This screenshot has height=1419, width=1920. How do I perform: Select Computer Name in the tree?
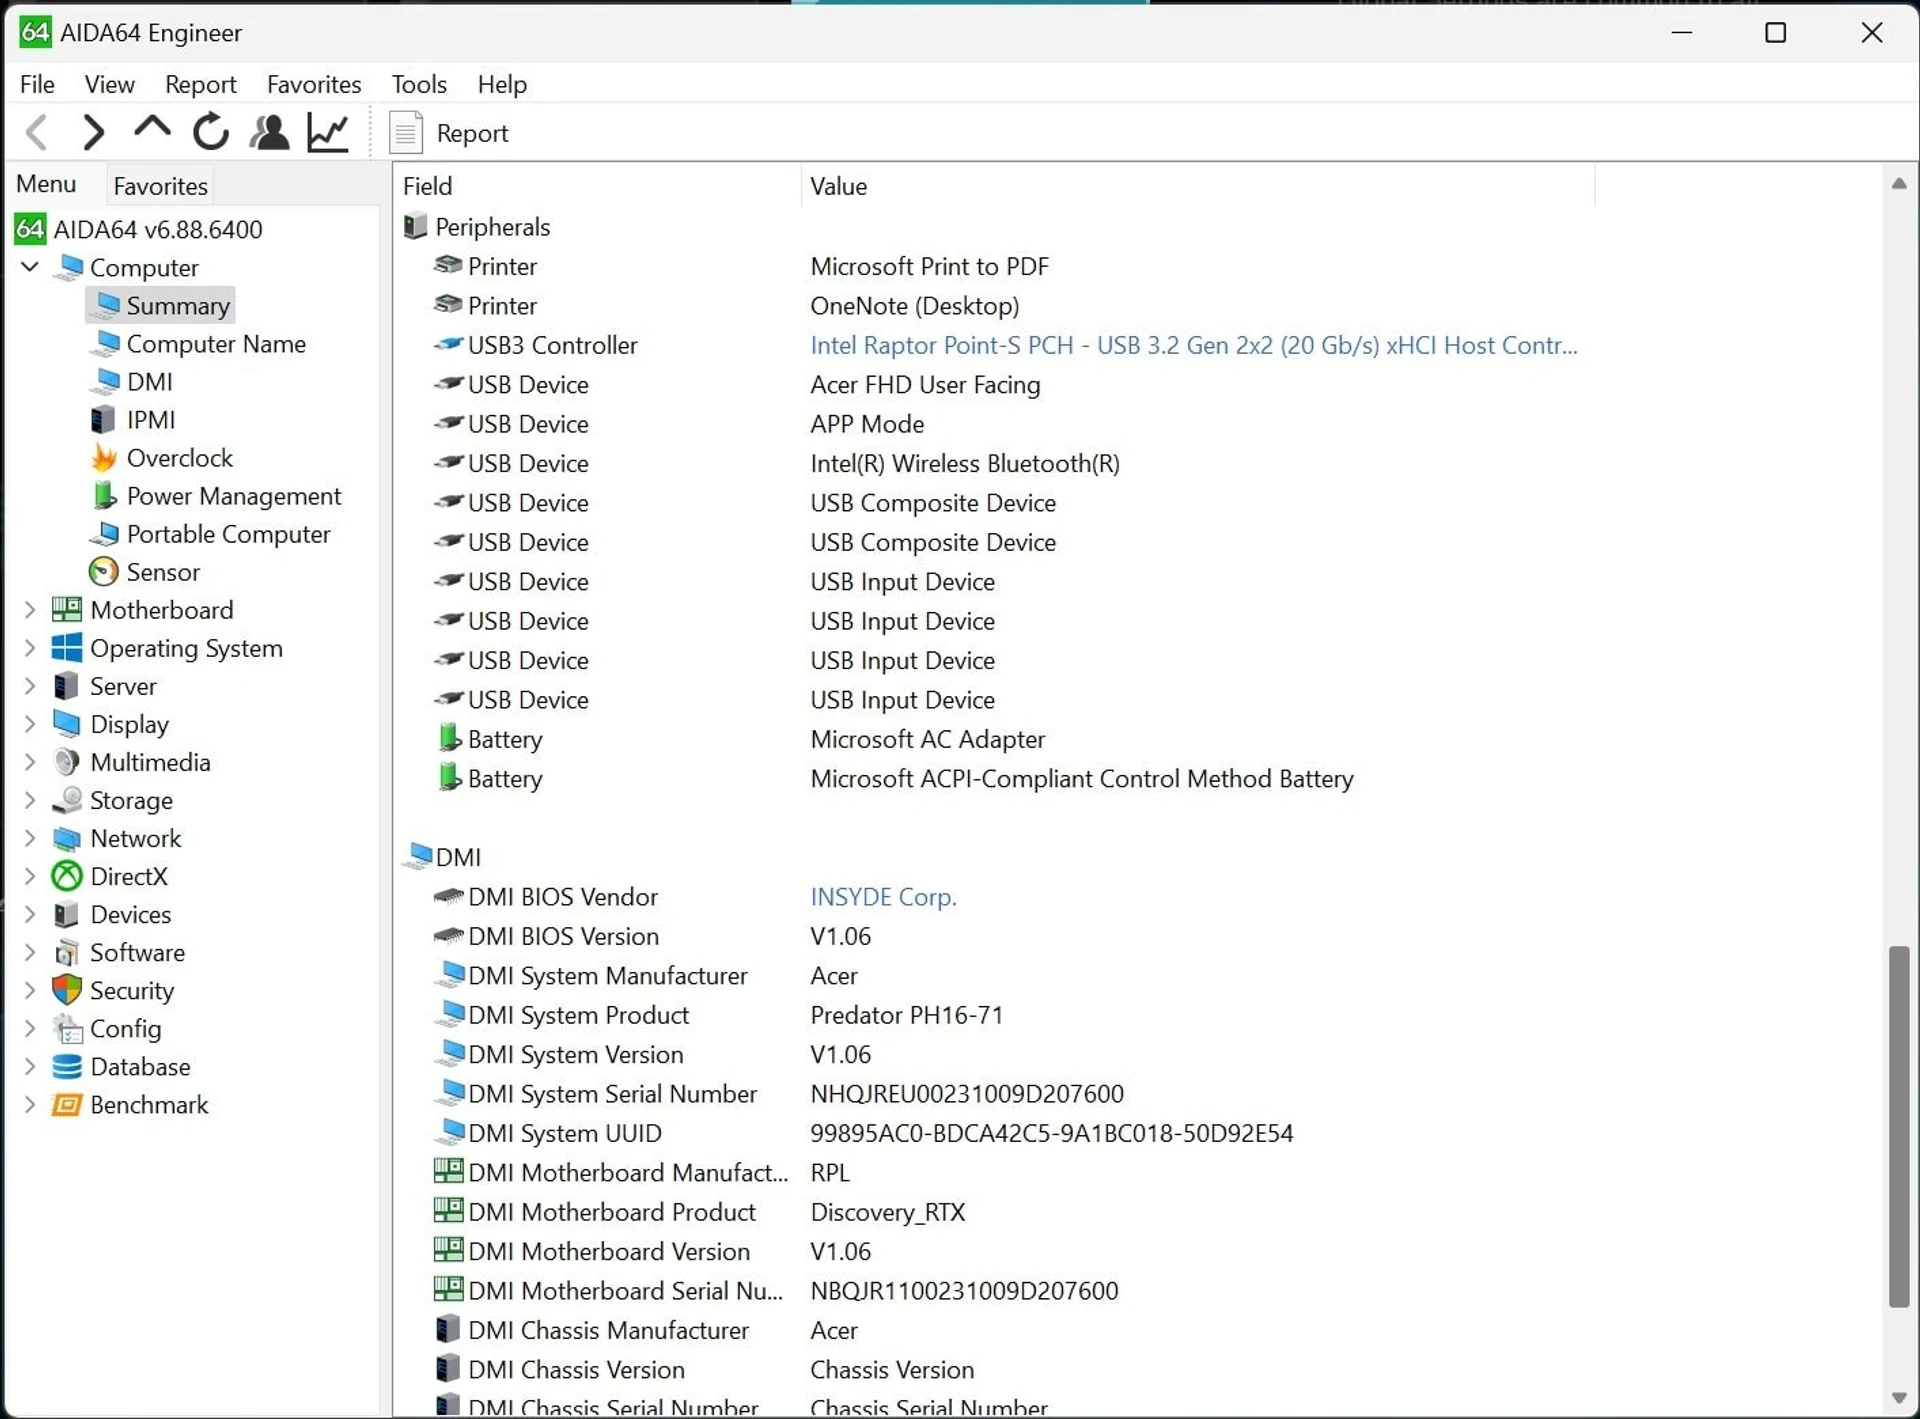point(198,344)
